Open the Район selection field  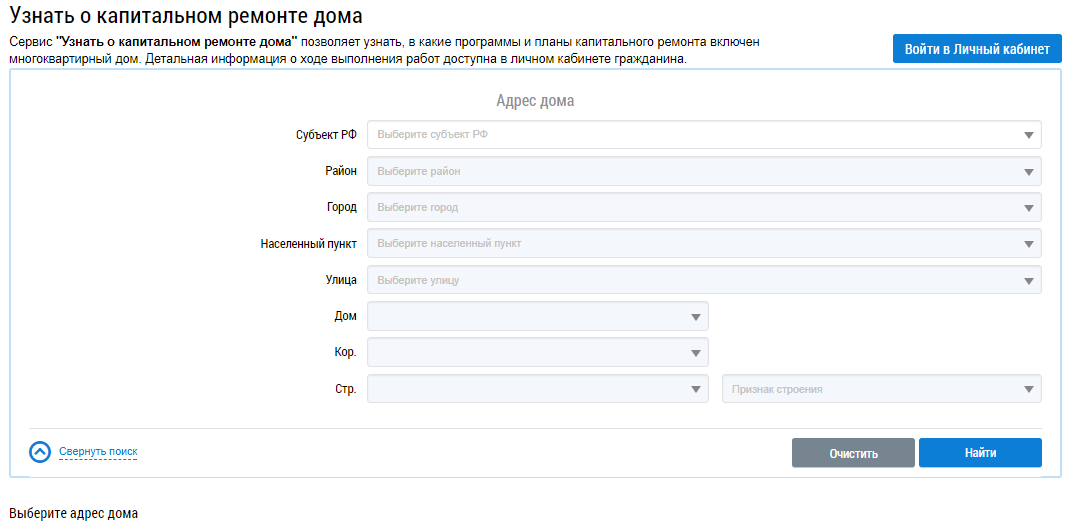tap(690, 171)
